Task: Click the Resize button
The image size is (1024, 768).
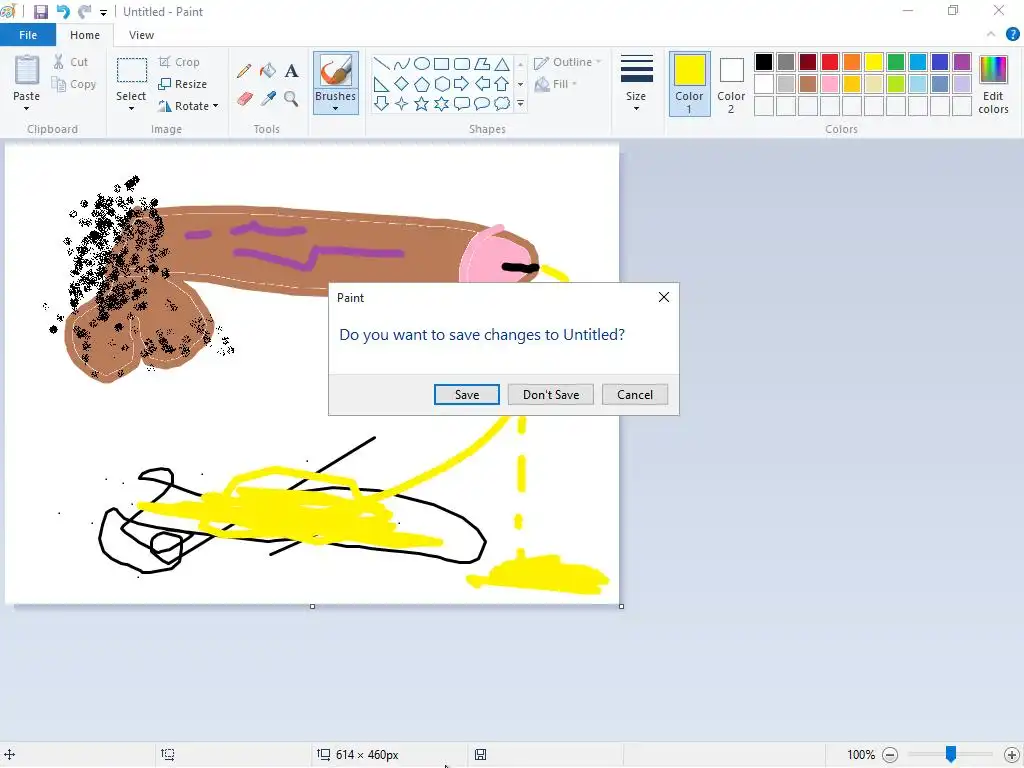Action: [183, 84]
